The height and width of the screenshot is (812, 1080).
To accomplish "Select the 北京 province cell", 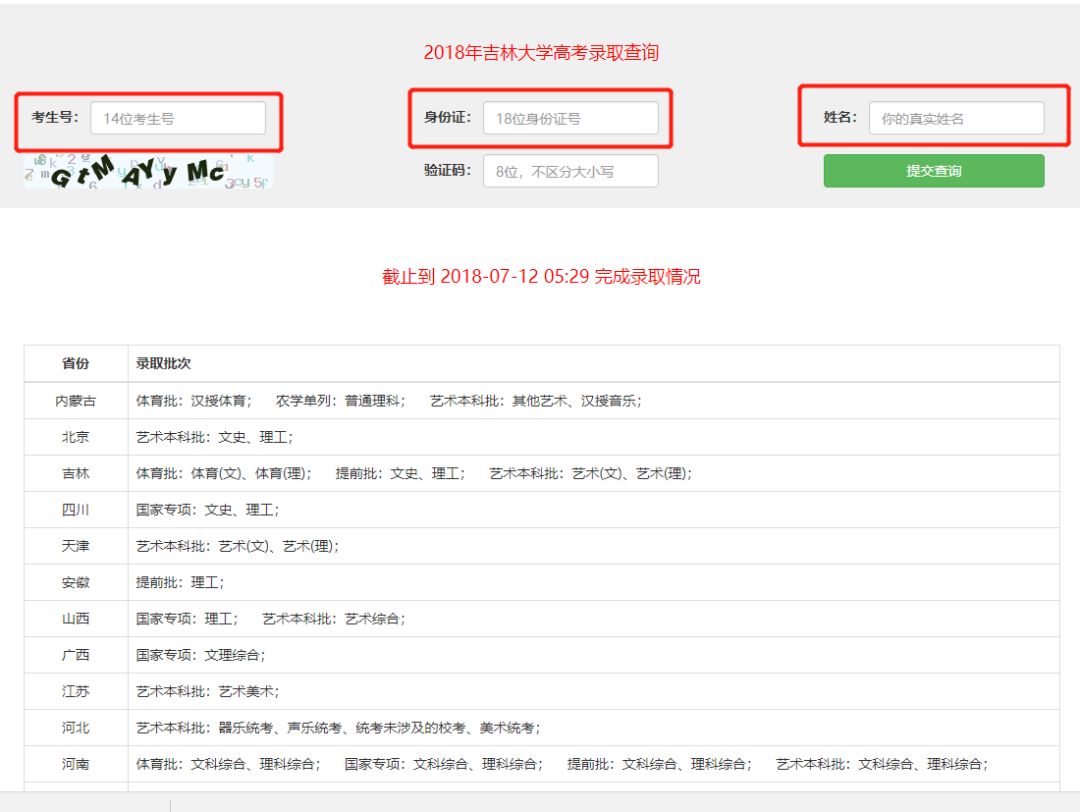I will (76, 437).
